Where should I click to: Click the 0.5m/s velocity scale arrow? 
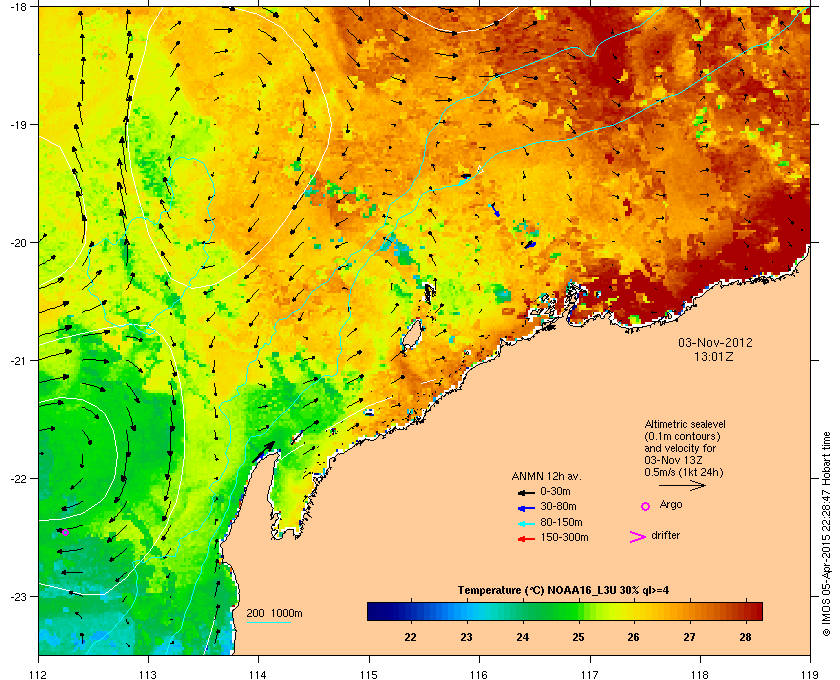pos(682,485)
